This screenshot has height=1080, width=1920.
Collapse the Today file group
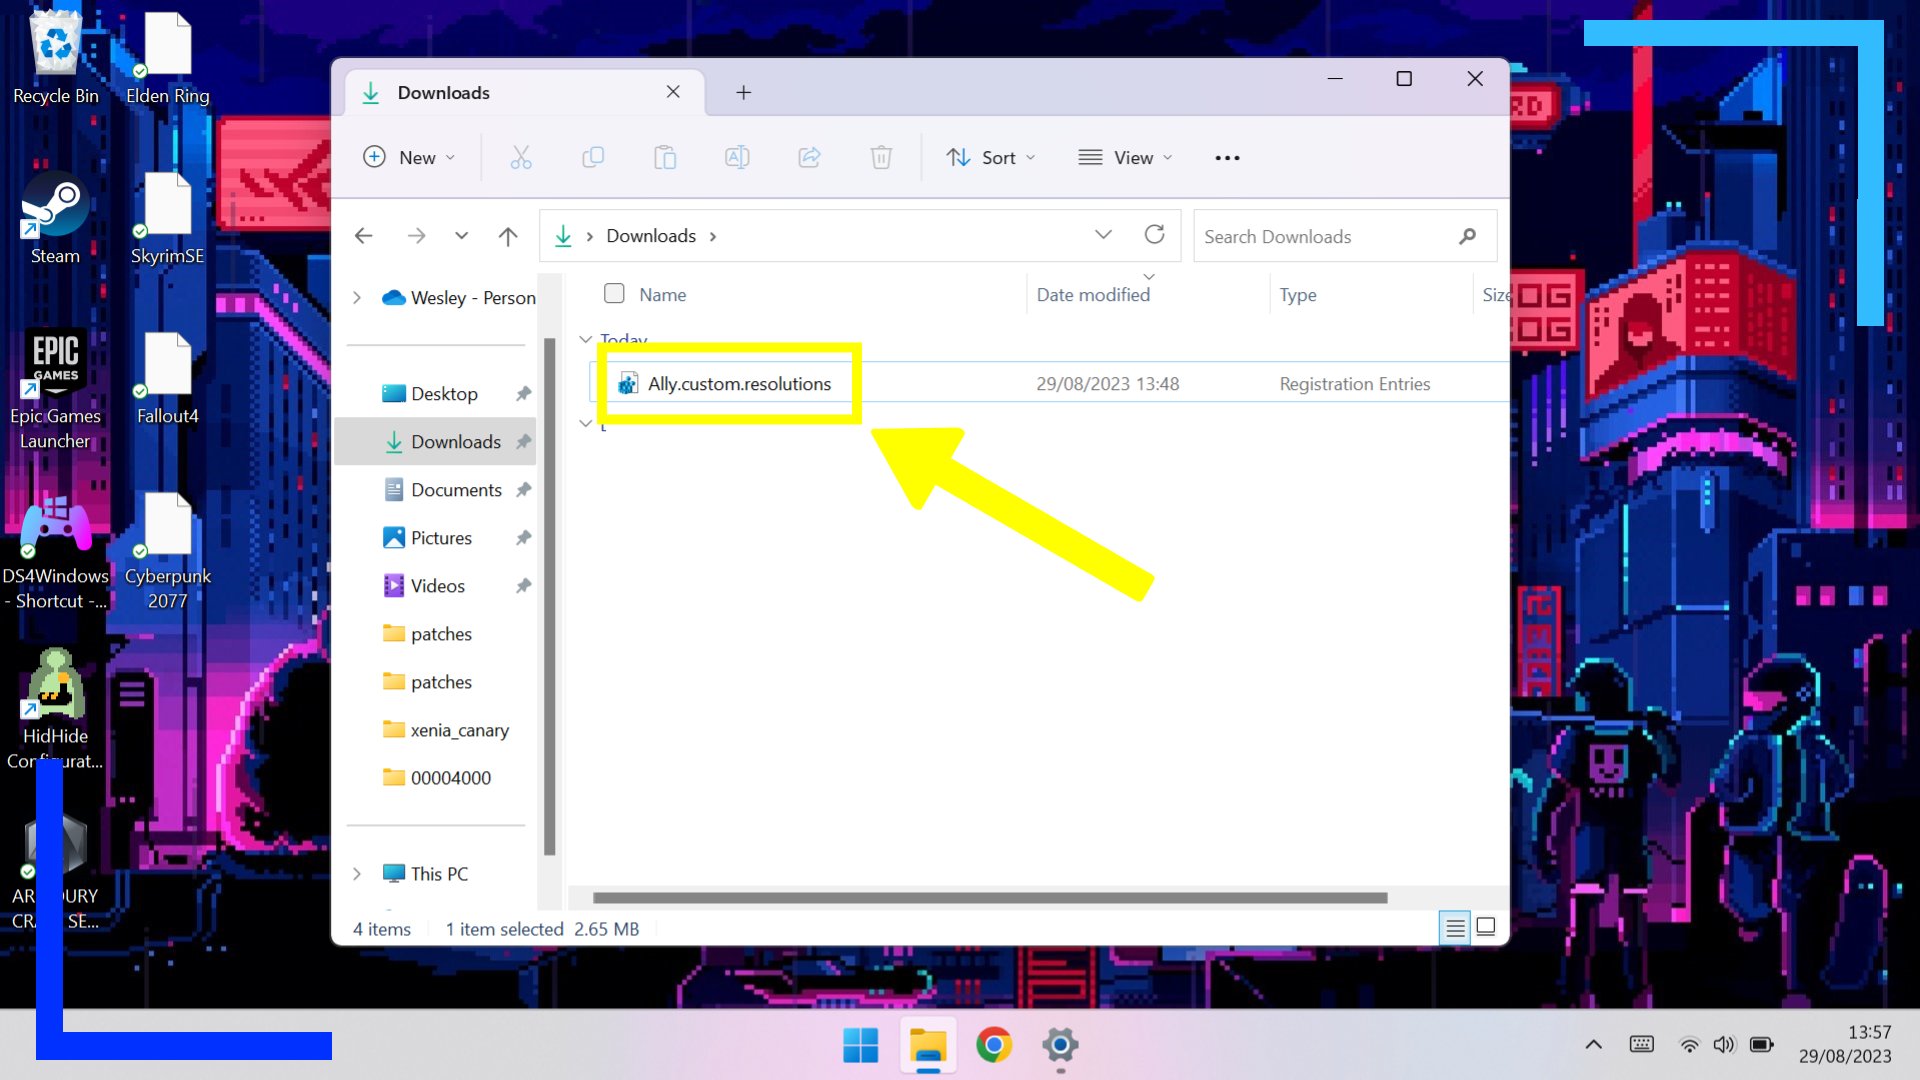coord(586,339)
